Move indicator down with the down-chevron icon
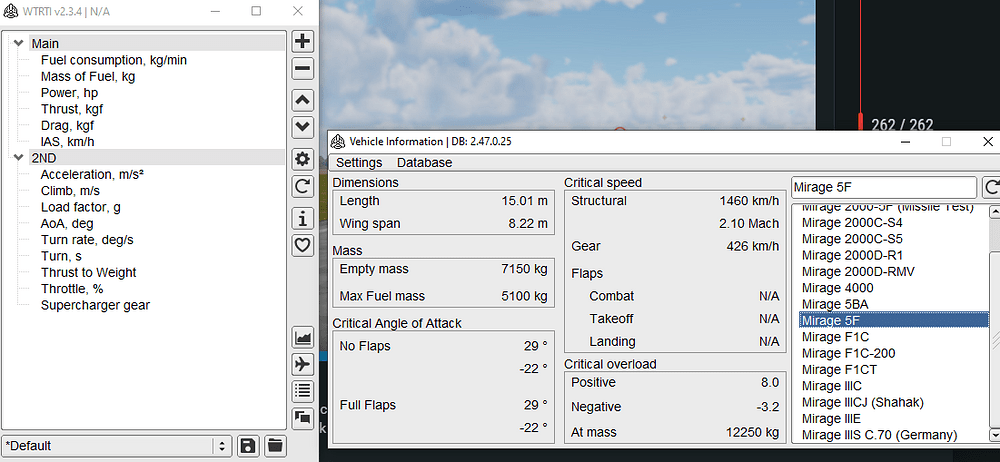Image resolution: width=1000 pixels, height=462 pixels. tap(302, 126)
